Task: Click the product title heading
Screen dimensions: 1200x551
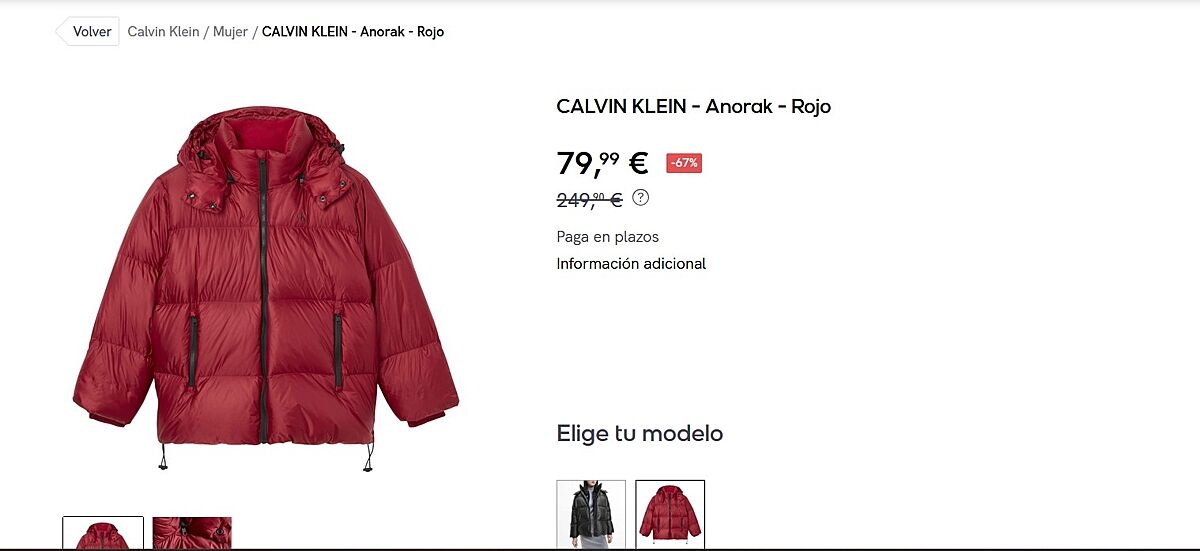Action: click(x=694, y=106)
